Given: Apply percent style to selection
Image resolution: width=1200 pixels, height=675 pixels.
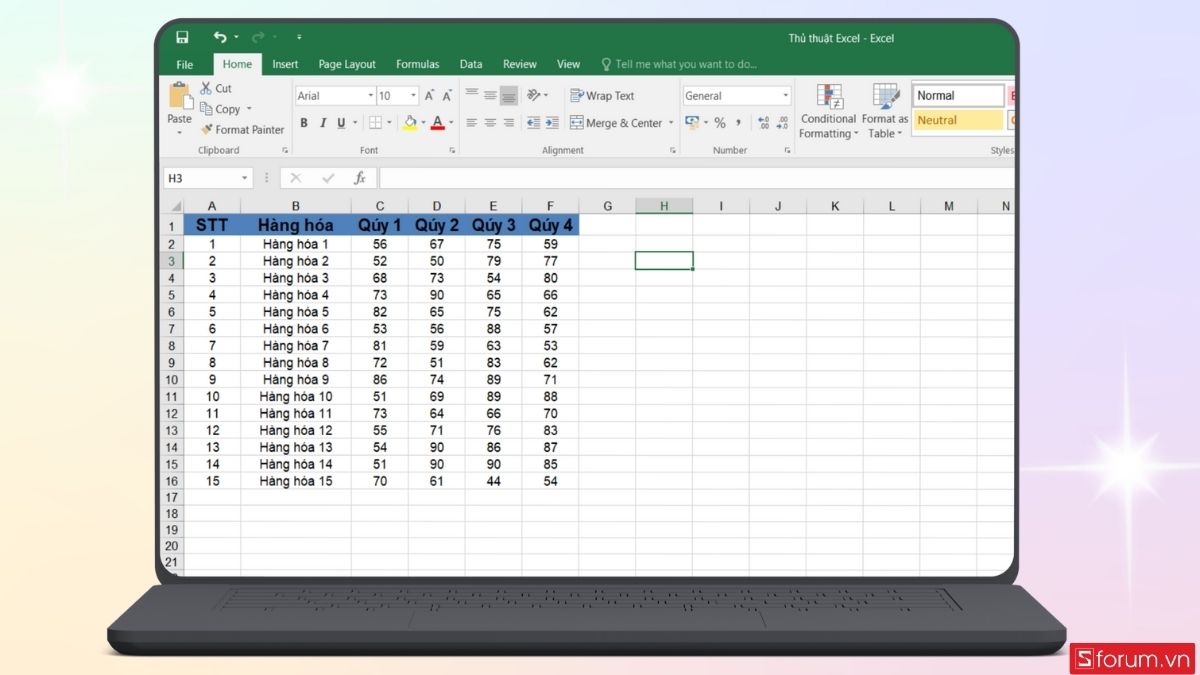Looking at the screenshot, I should (719, 123).
